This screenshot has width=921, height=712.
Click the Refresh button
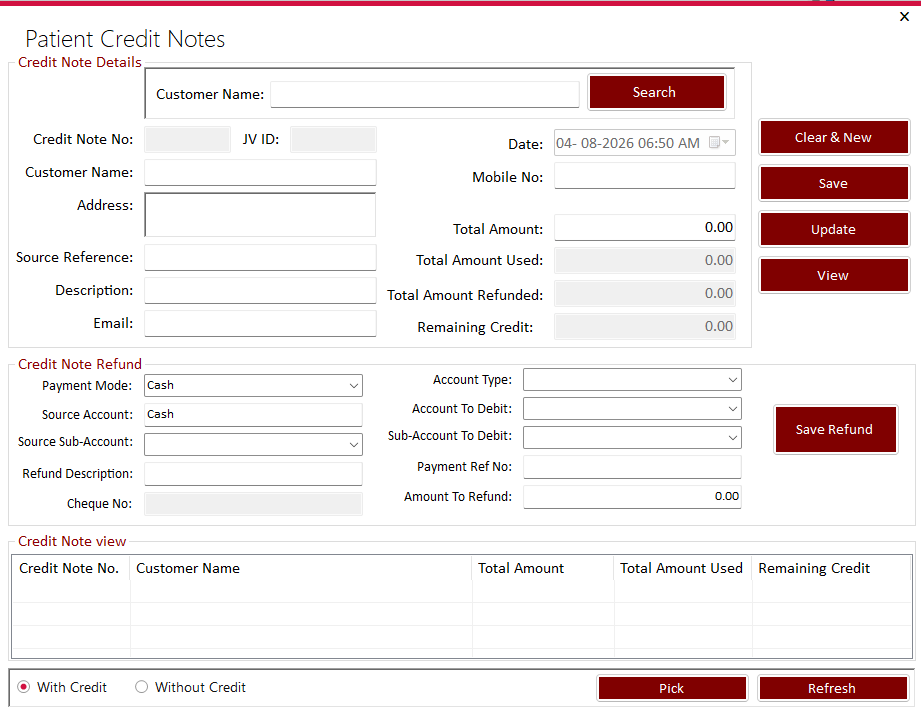click(x=833, y=688)
